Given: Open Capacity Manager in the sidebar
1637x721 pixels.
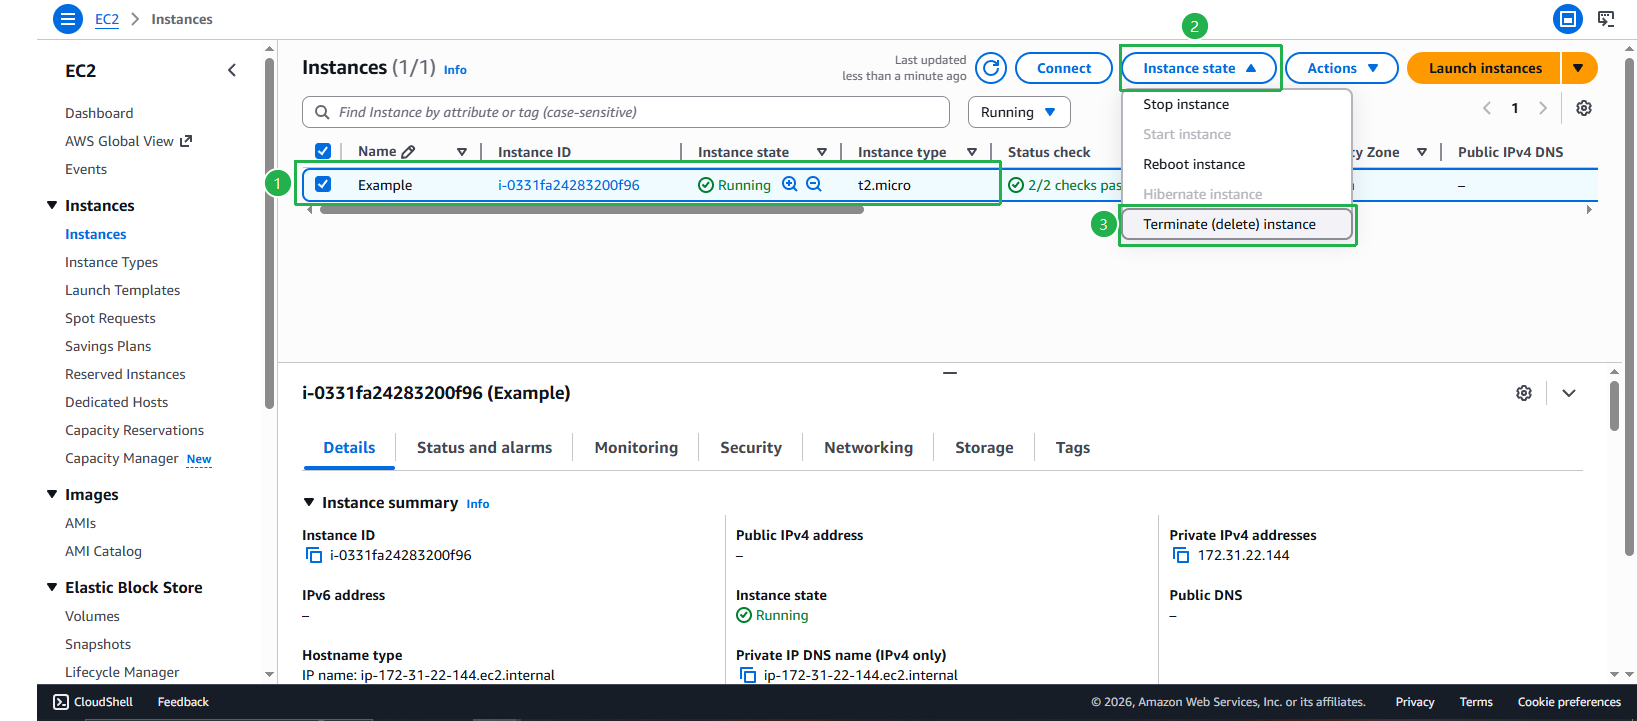Looking at the screenshot, I should [x=122, y=458].
